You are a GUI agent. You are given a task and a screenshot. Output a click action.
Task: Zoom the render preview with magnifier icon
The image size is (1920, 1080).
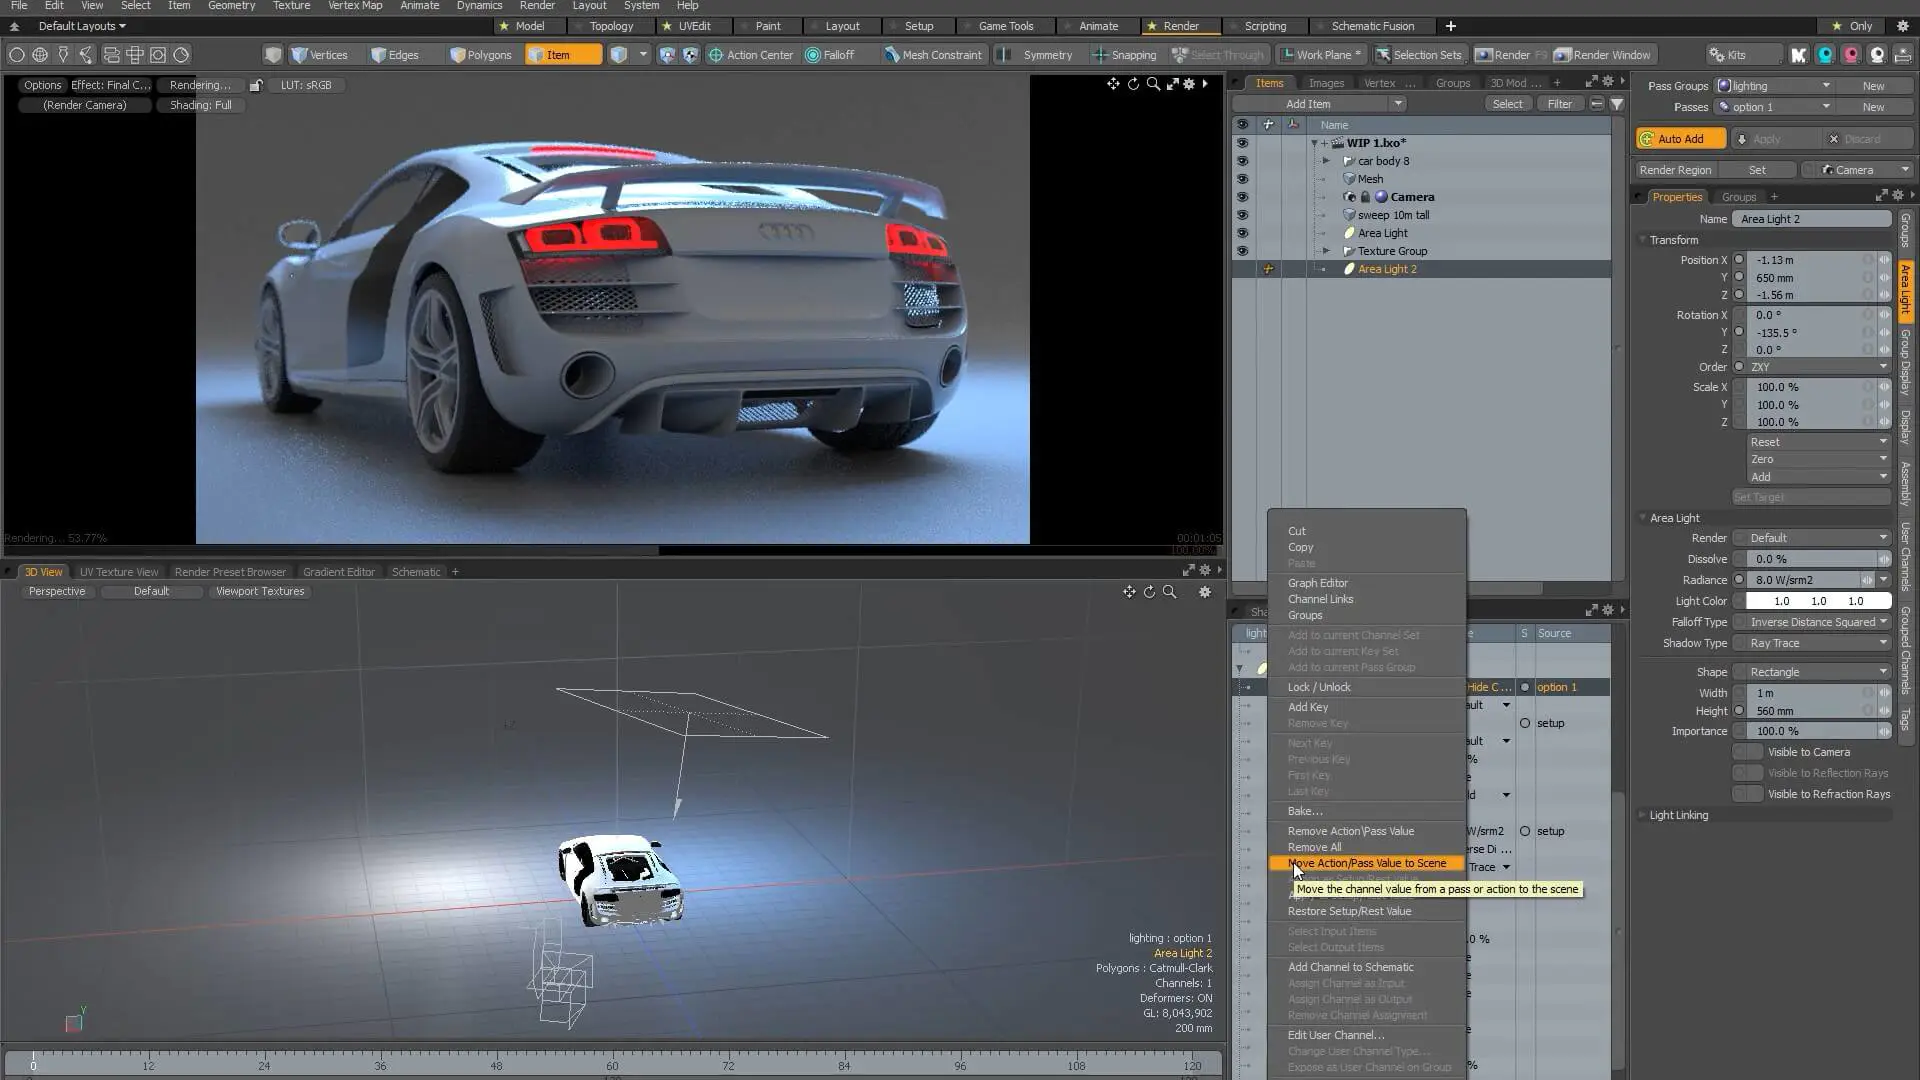tap(1153, 84)
